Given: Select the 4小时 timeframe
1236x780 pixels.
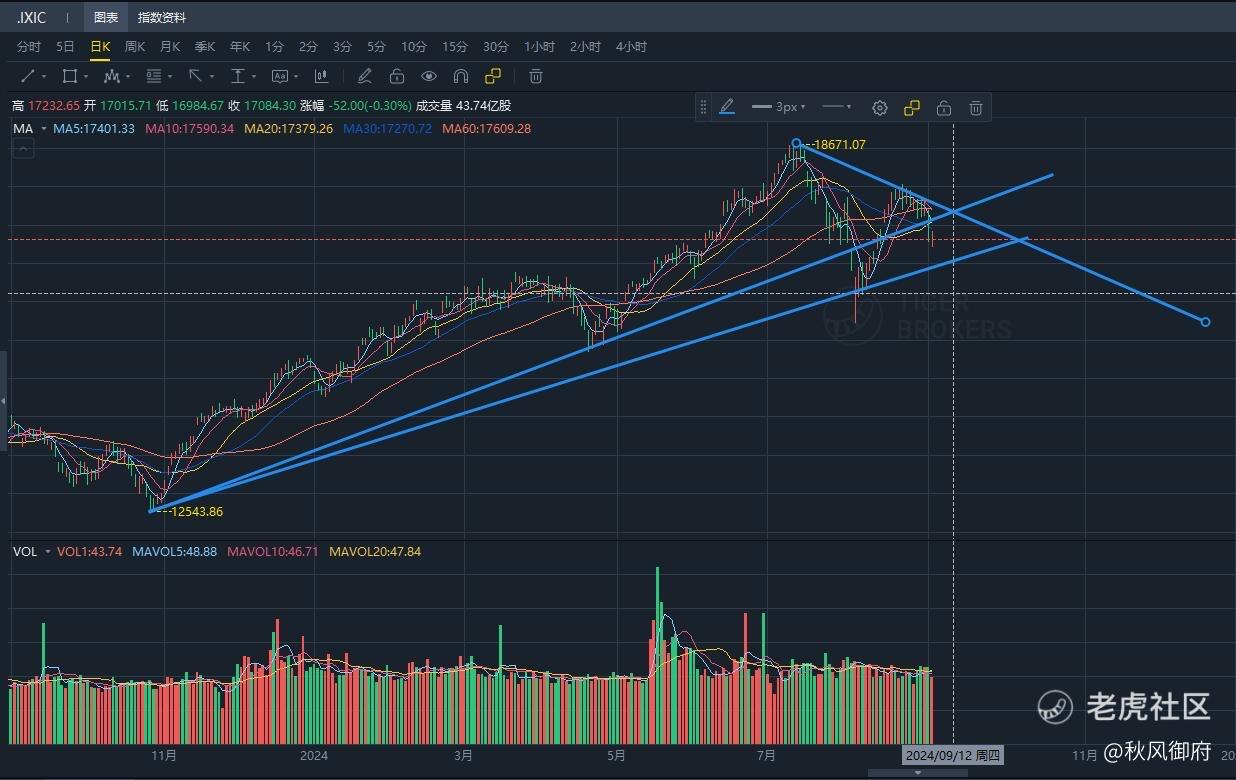Looking at the screenshot, I should [x=631, y=47].
